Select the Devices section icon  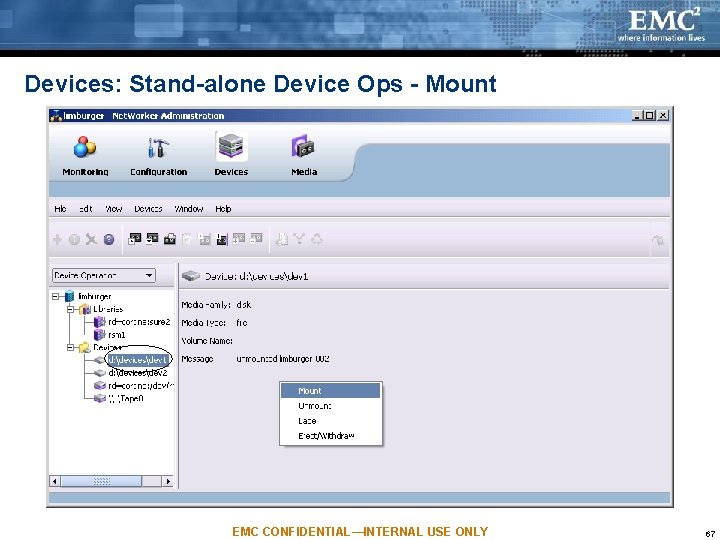point(231,146)
